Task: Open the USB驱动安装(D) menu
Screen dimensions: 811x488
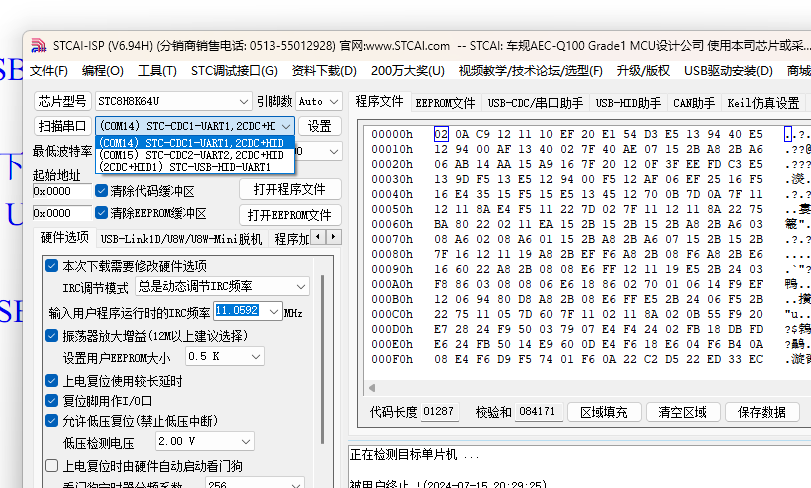Action: pos(728,71)
